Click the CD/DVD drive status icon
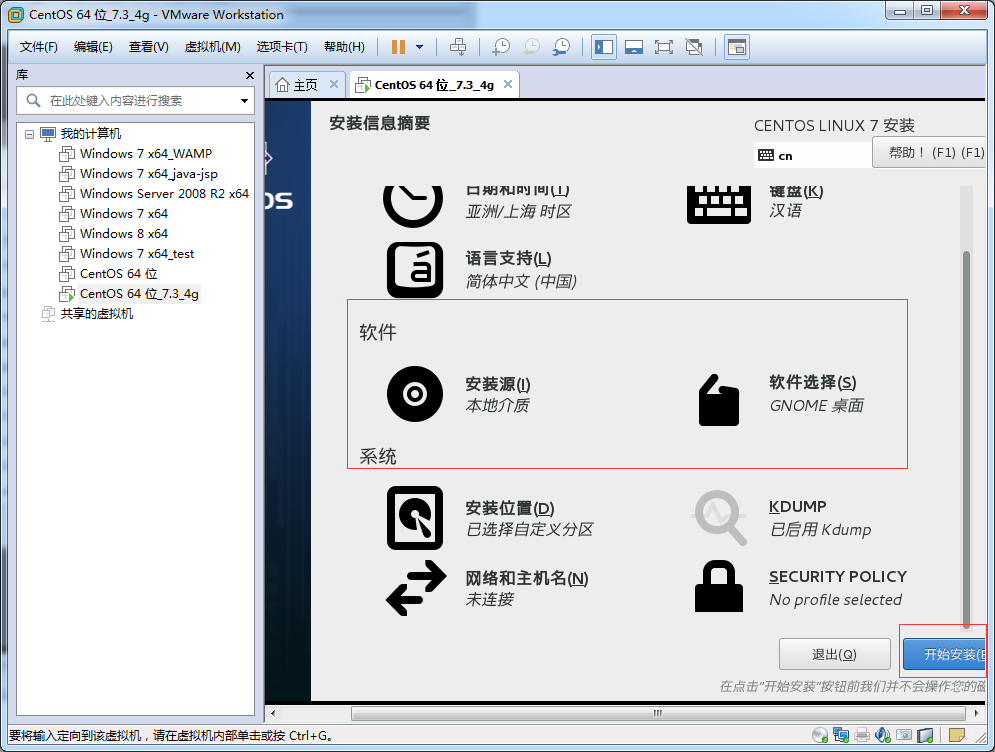The width and height of the screenshot is (995, 752). (820, 735)
